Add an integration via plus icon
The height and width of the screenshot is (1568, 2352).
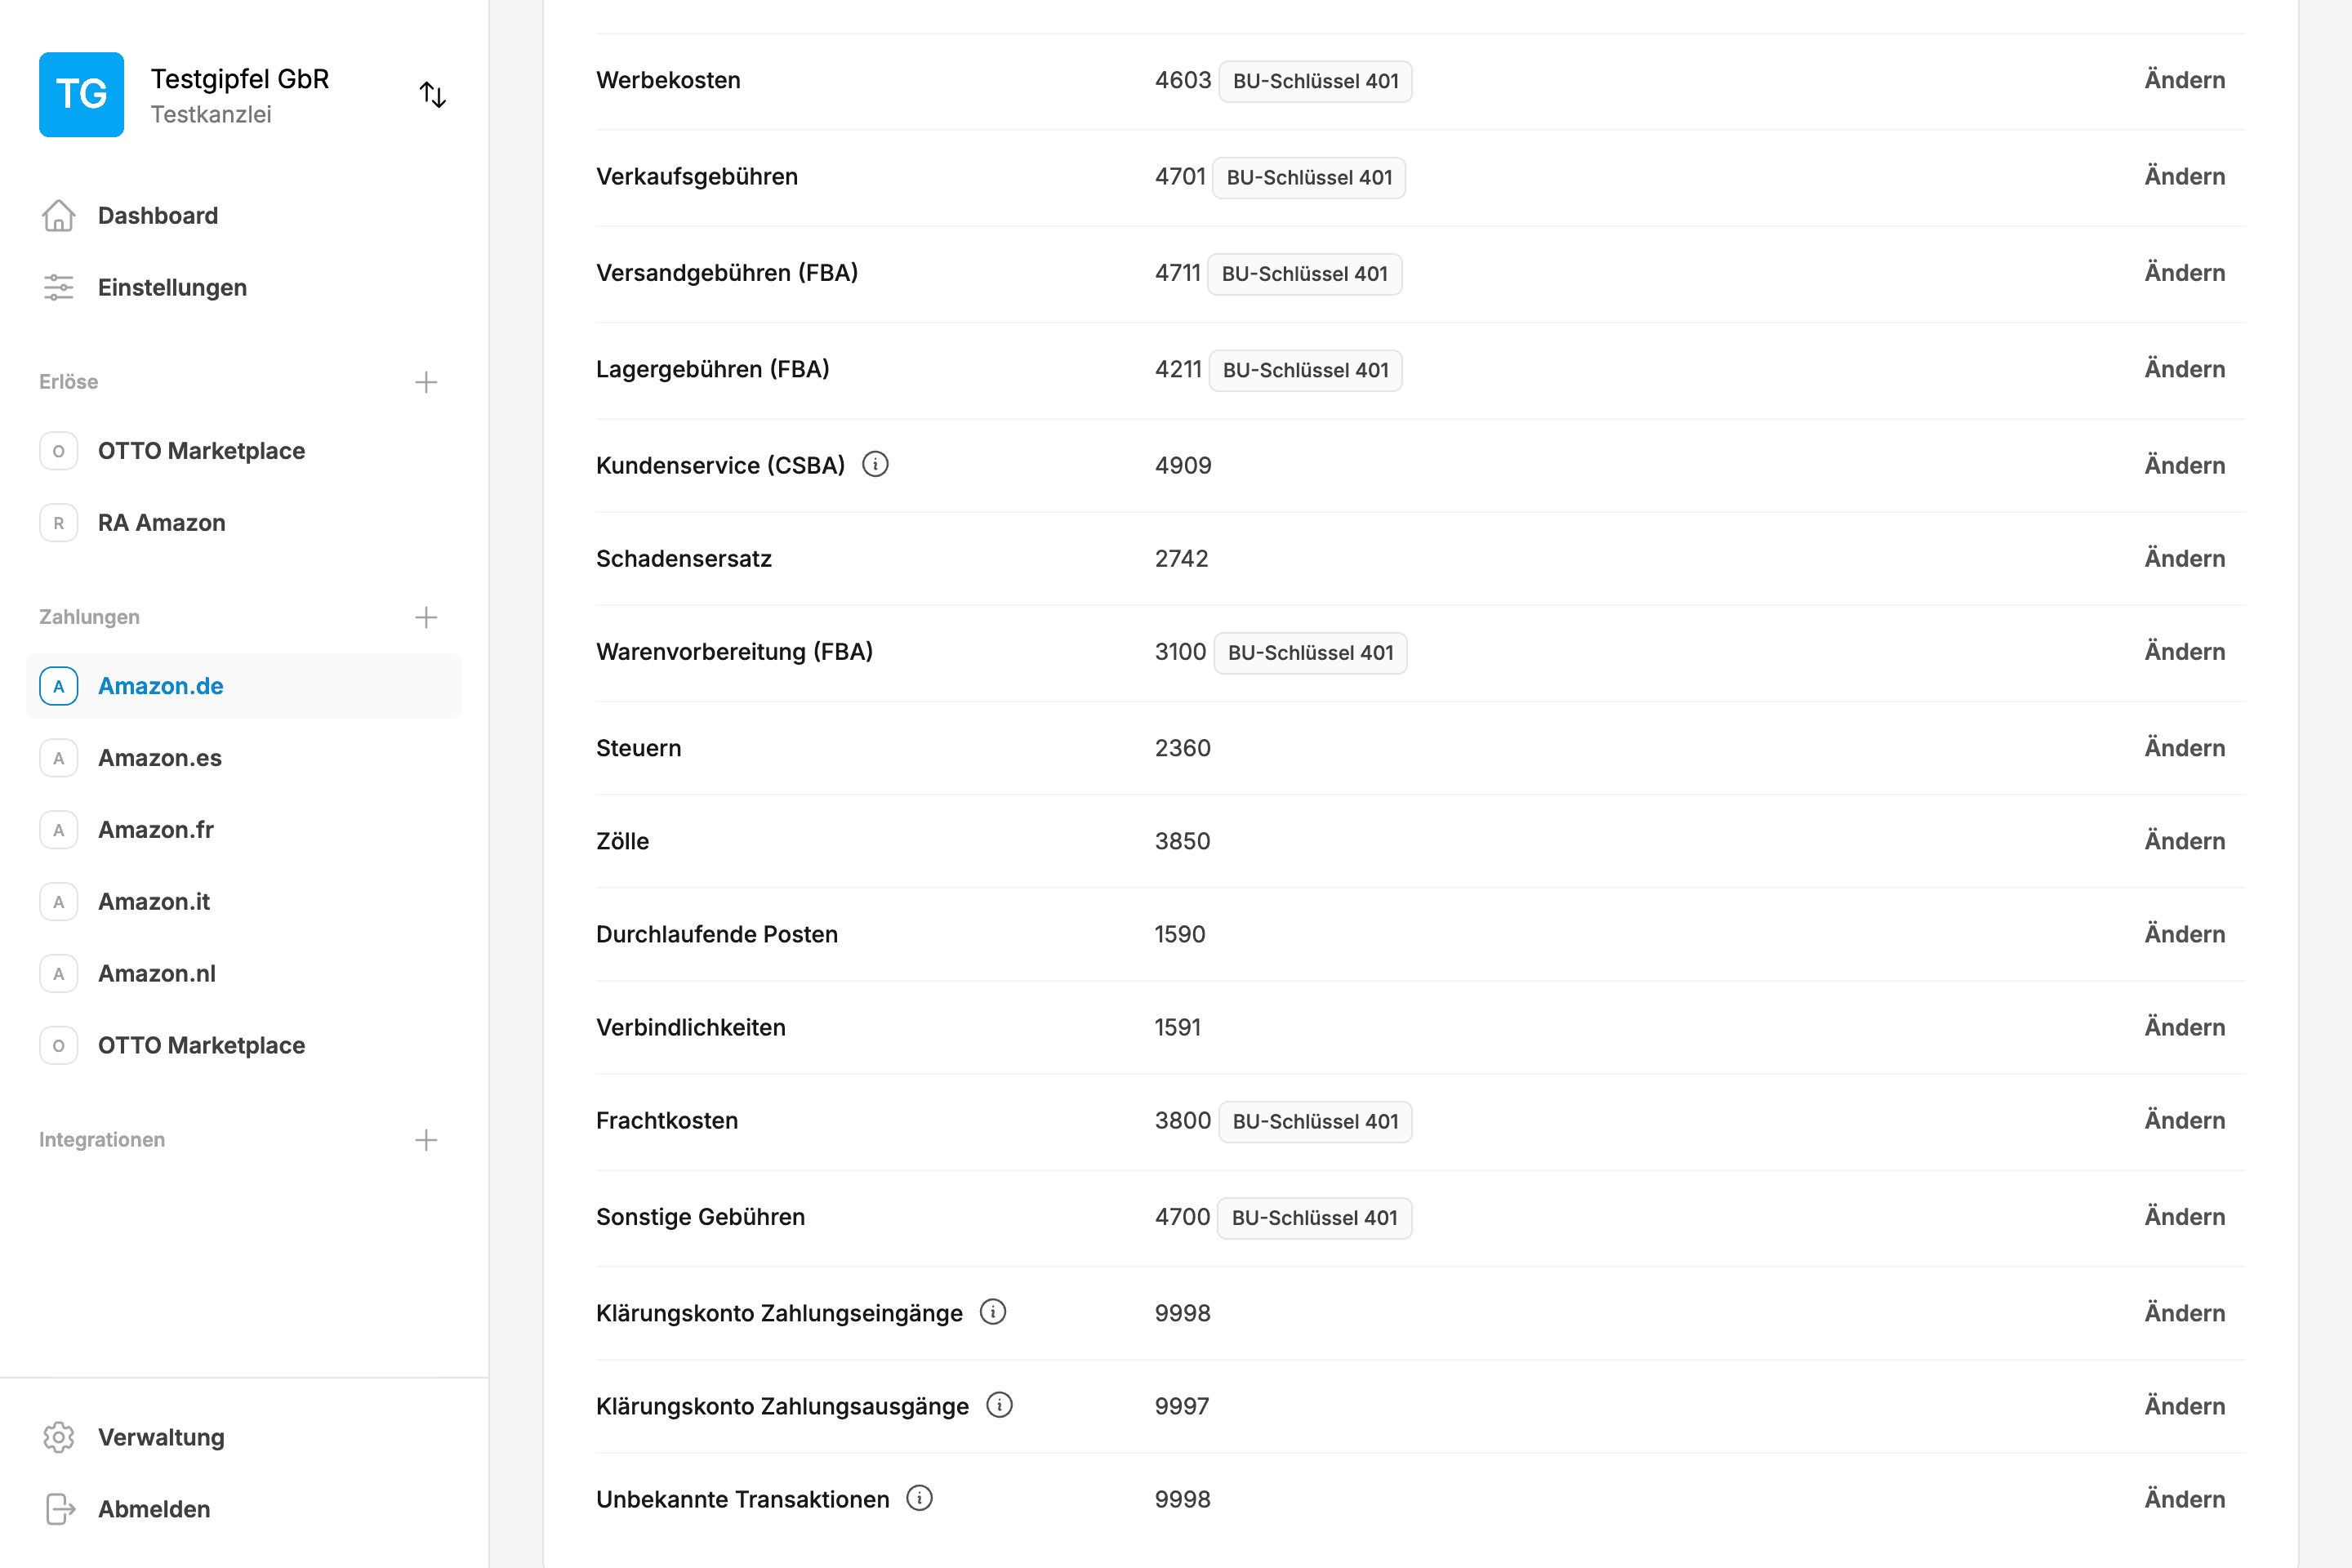(426, 1139)
